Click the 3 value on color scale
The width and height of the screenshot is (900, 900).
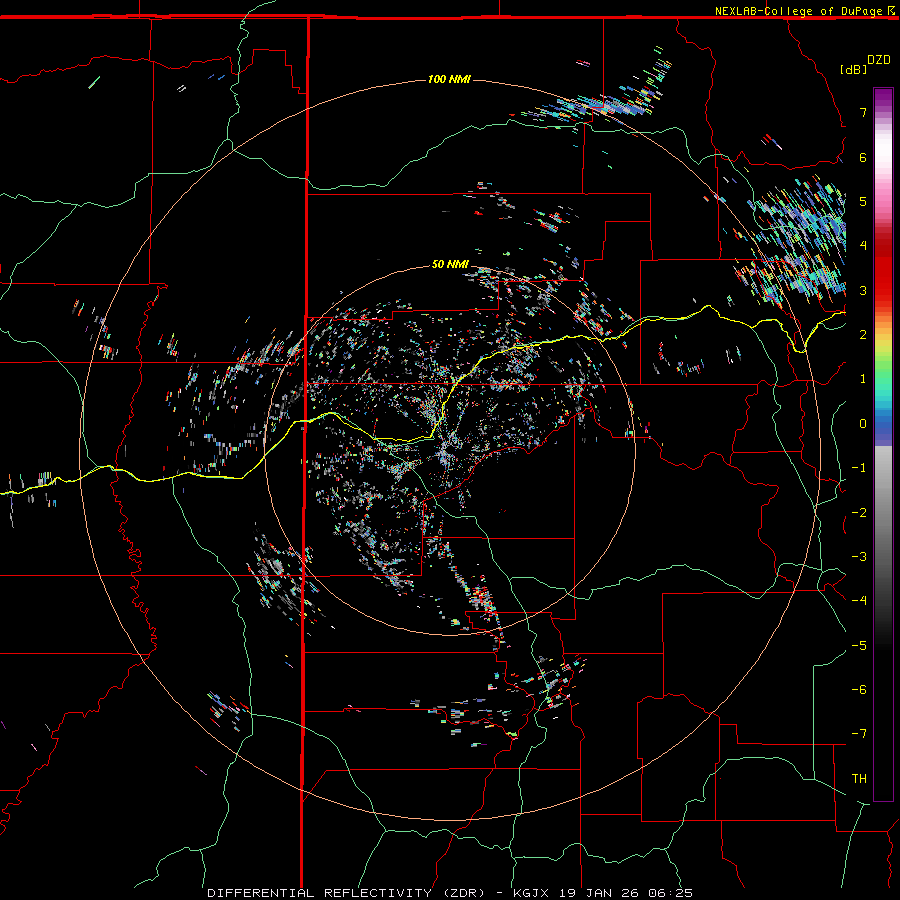[863, 290]
